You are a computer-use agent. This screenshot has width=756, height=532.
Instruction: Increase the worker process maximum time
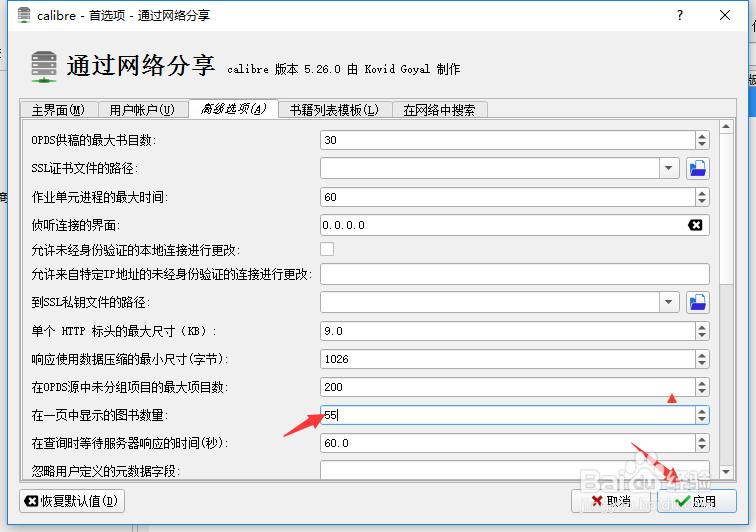pyautogui.click(x=702, y=193)
